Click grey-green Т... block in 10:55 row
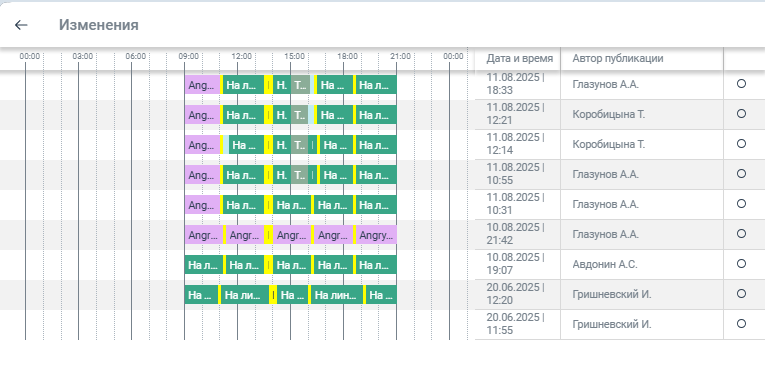 [x=300, y=175]
